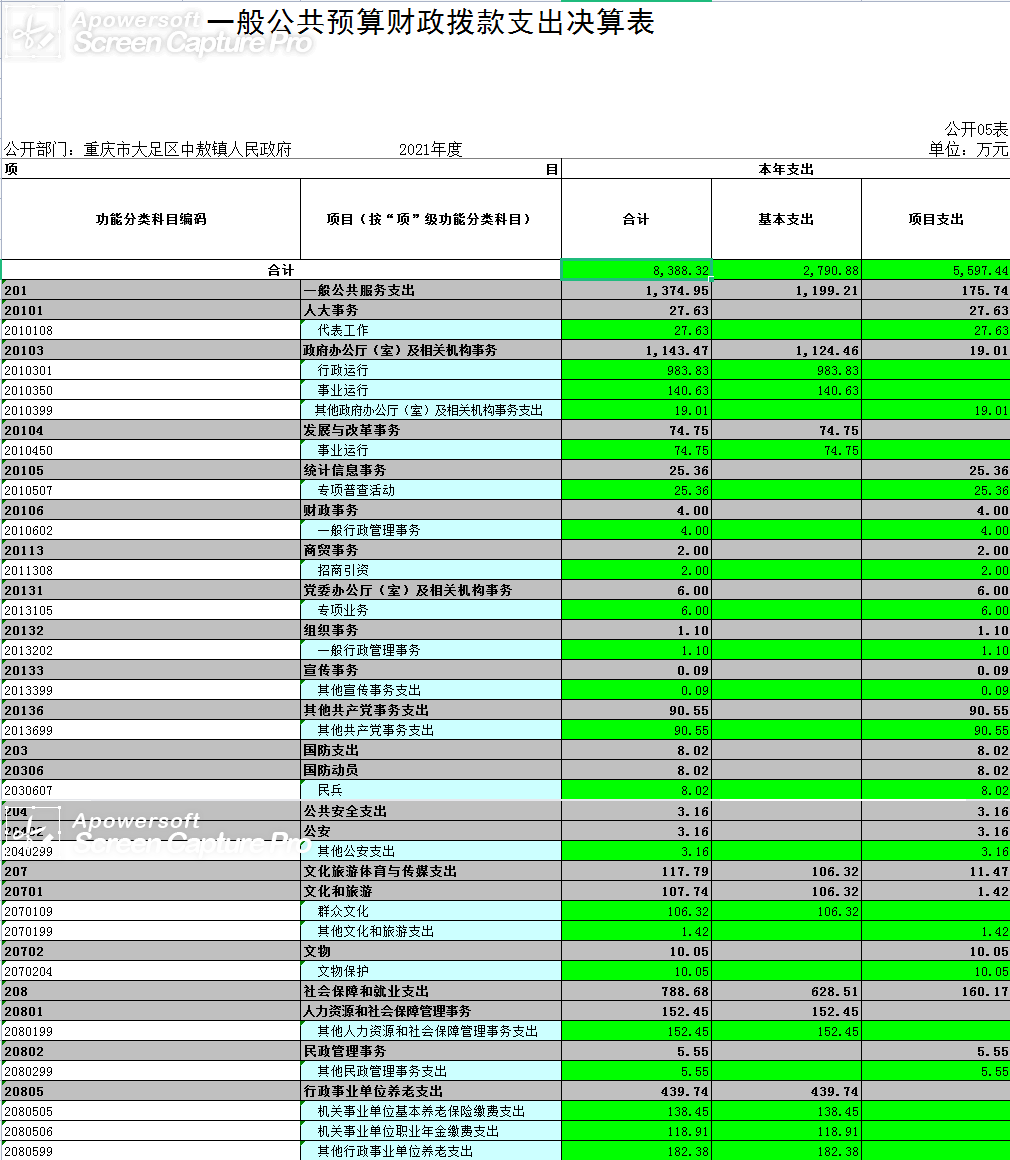Click the cell showing 2,790.88
Image resolution: width=1010 pixels, height=1160 pixels.
tap(787, 270)
